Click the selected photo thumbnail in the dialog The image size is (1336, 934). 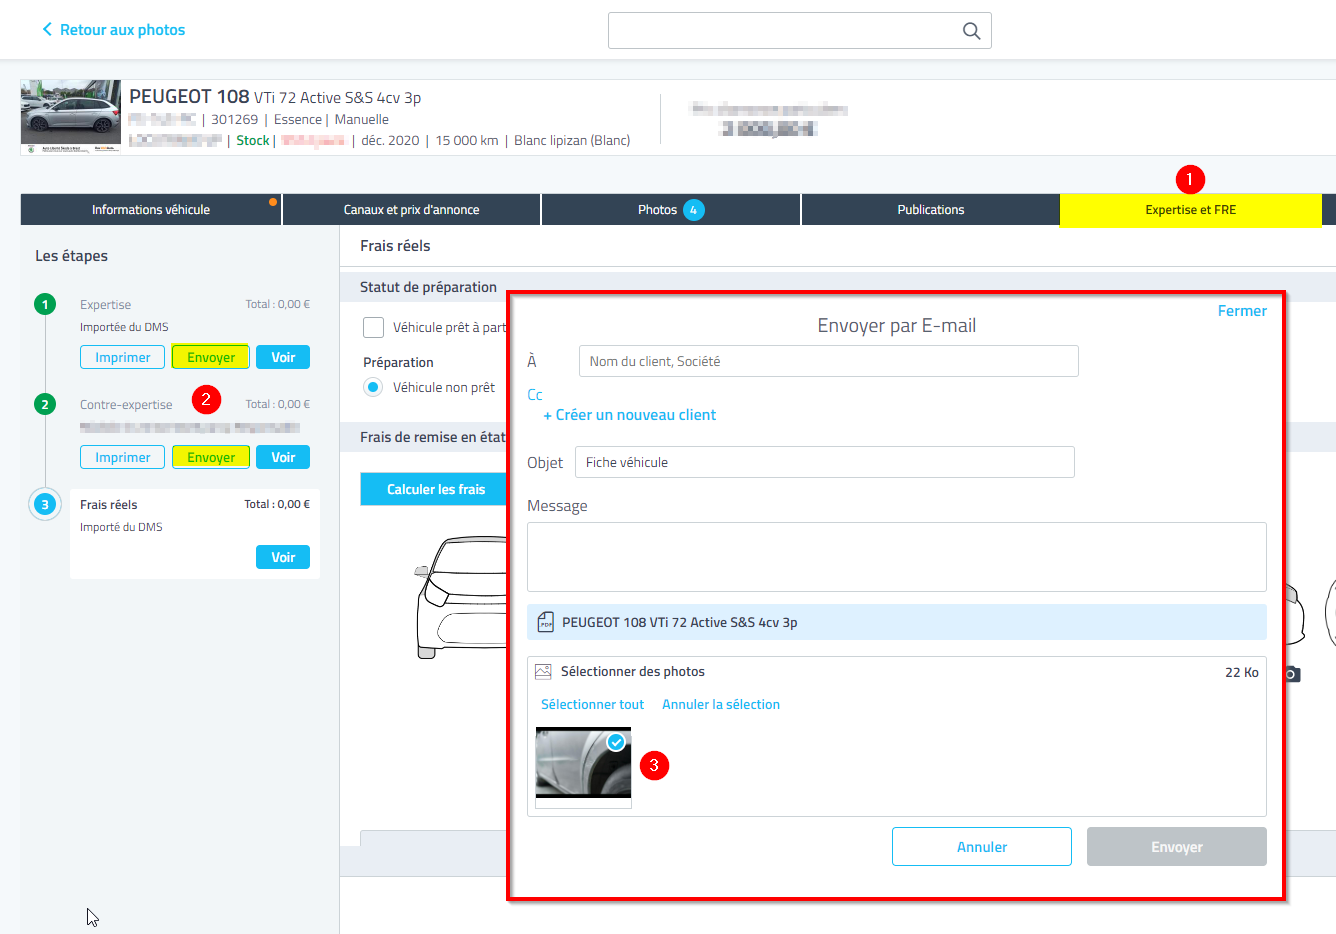583,767
